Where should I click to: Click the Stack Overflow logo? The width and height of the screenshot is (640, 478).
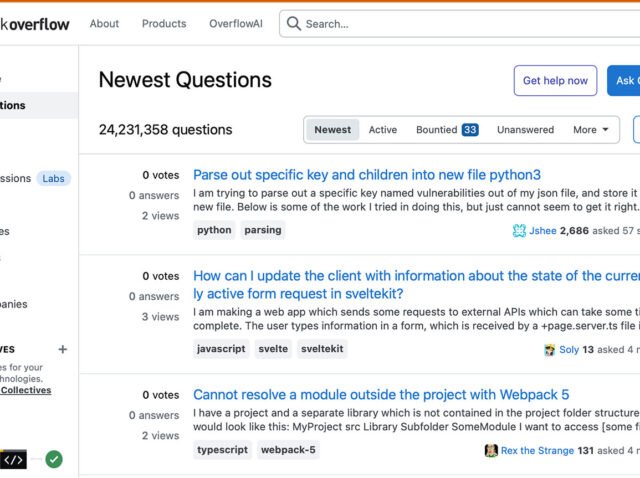click(34, 24)
